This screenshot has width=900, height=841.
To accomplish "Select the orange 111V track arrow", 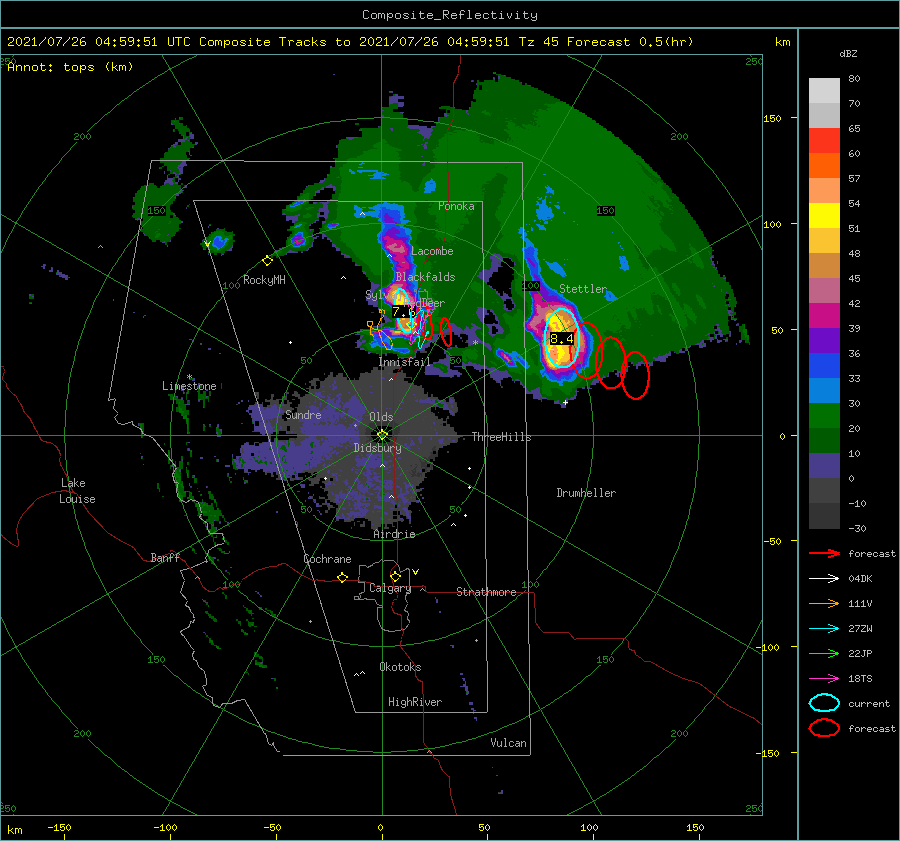I will click(x=824, y=603).
